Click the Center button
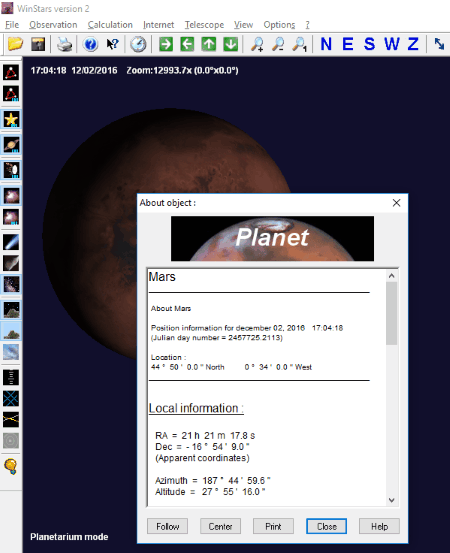The height and width of the screenshot is (553, 450). 220,526
